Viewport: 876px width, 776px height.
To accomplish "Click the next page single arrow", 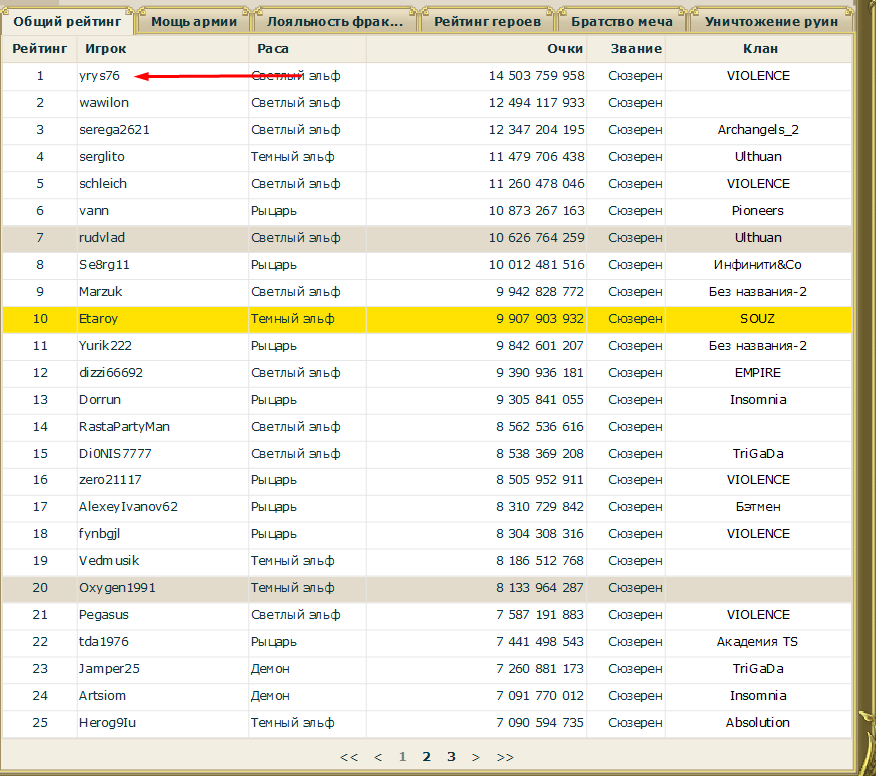I will point(476,757).
